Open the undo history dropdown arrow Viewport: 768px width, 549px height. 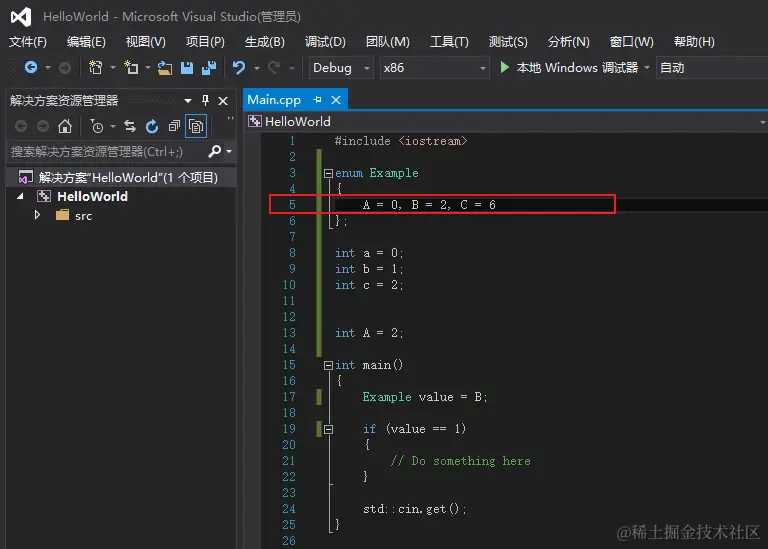click(x=256, y=68)
